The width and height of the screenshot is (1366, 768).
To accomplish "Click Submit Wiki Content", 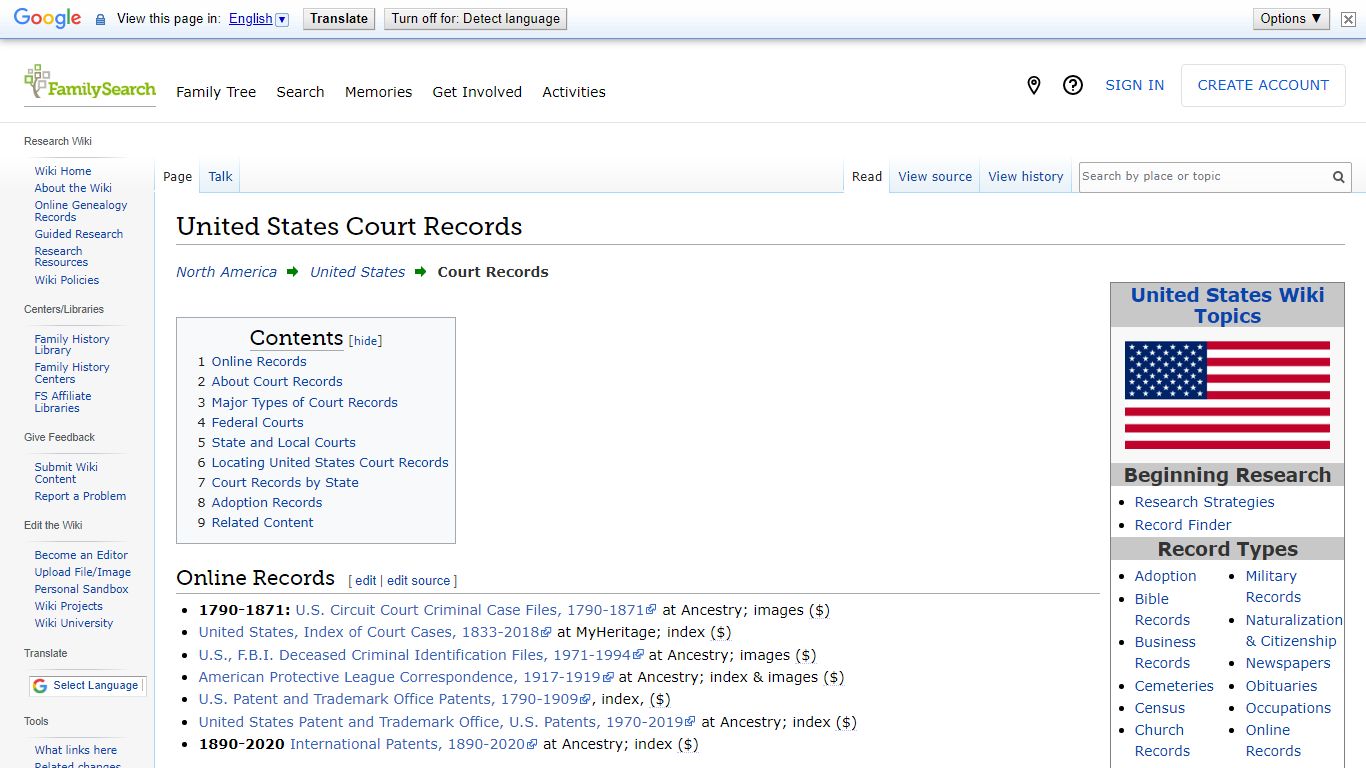I will (x=66, y=473).
